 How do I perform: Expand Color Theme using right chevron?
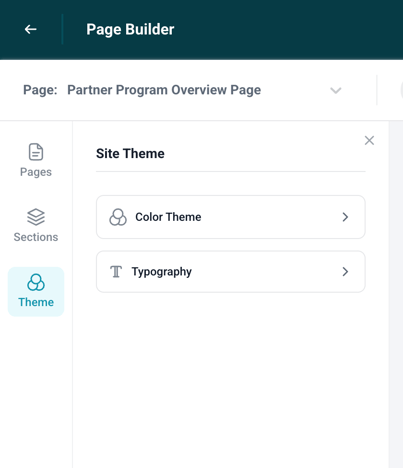pyautogui.click(x=345, y=217)
